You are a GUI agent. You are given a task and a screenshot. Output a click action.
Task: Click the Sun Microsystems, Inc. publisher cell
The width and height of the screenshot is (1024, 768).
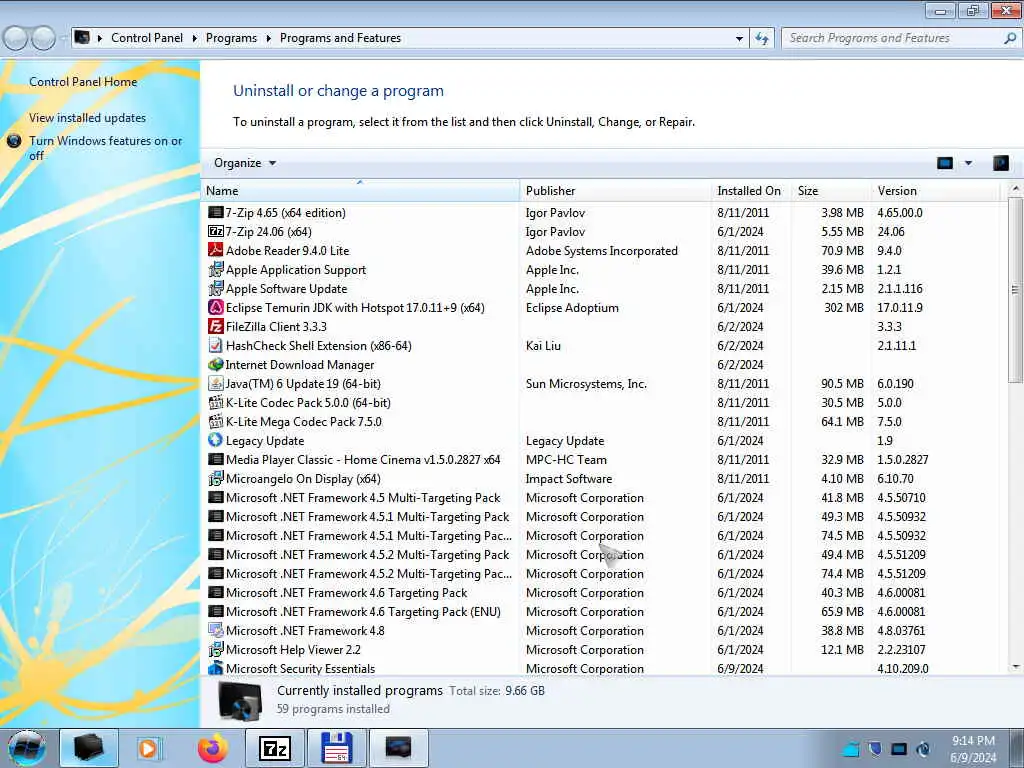click(586, 383)
